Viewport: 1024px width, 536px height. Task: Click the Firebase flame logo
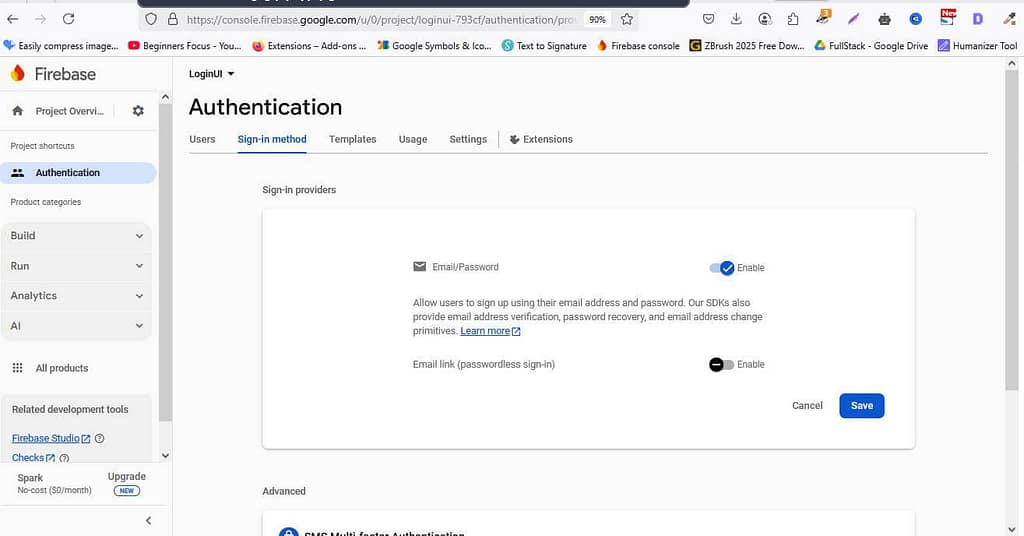pyautogui.click(x=18, y=73)
